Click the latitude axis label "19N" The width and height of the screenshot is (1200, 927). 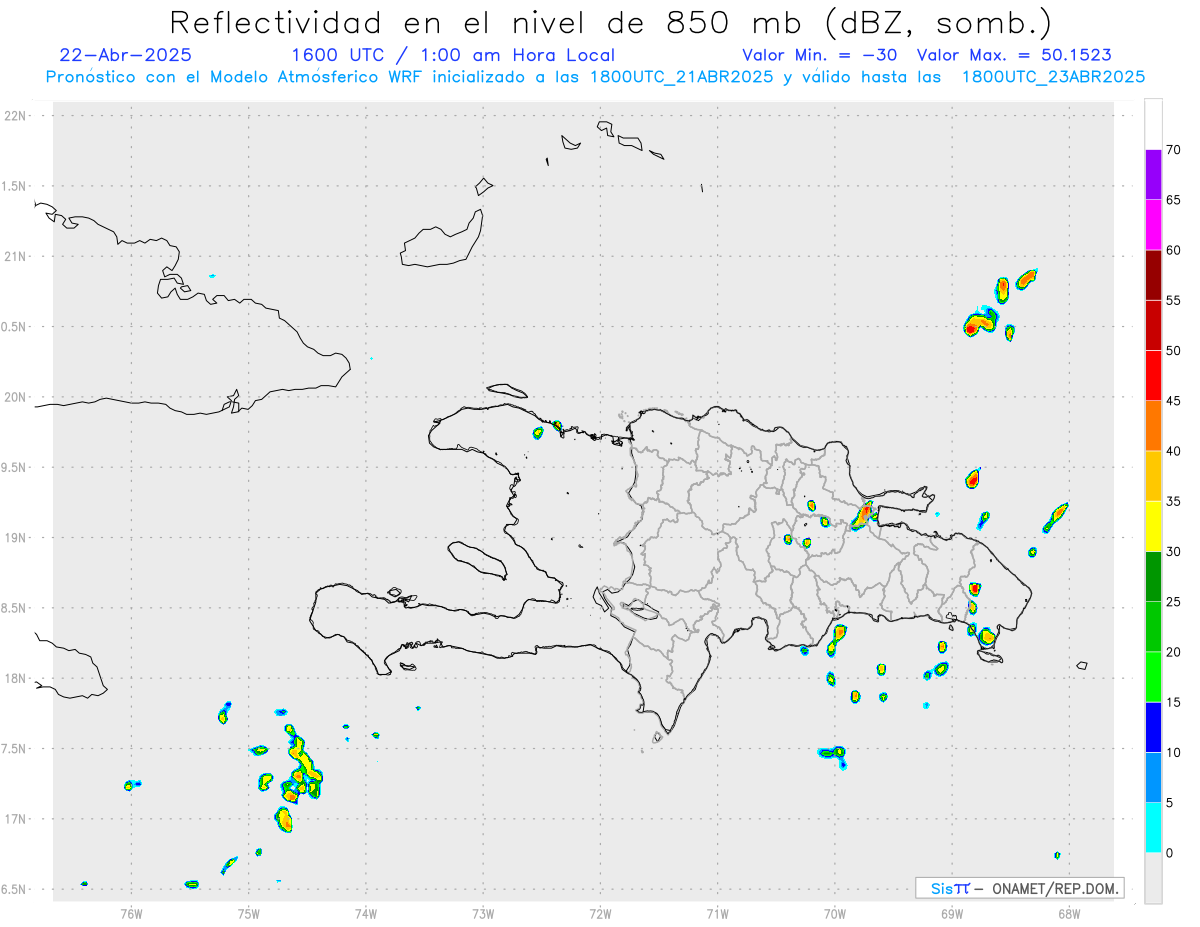click(x=17, y=538)
